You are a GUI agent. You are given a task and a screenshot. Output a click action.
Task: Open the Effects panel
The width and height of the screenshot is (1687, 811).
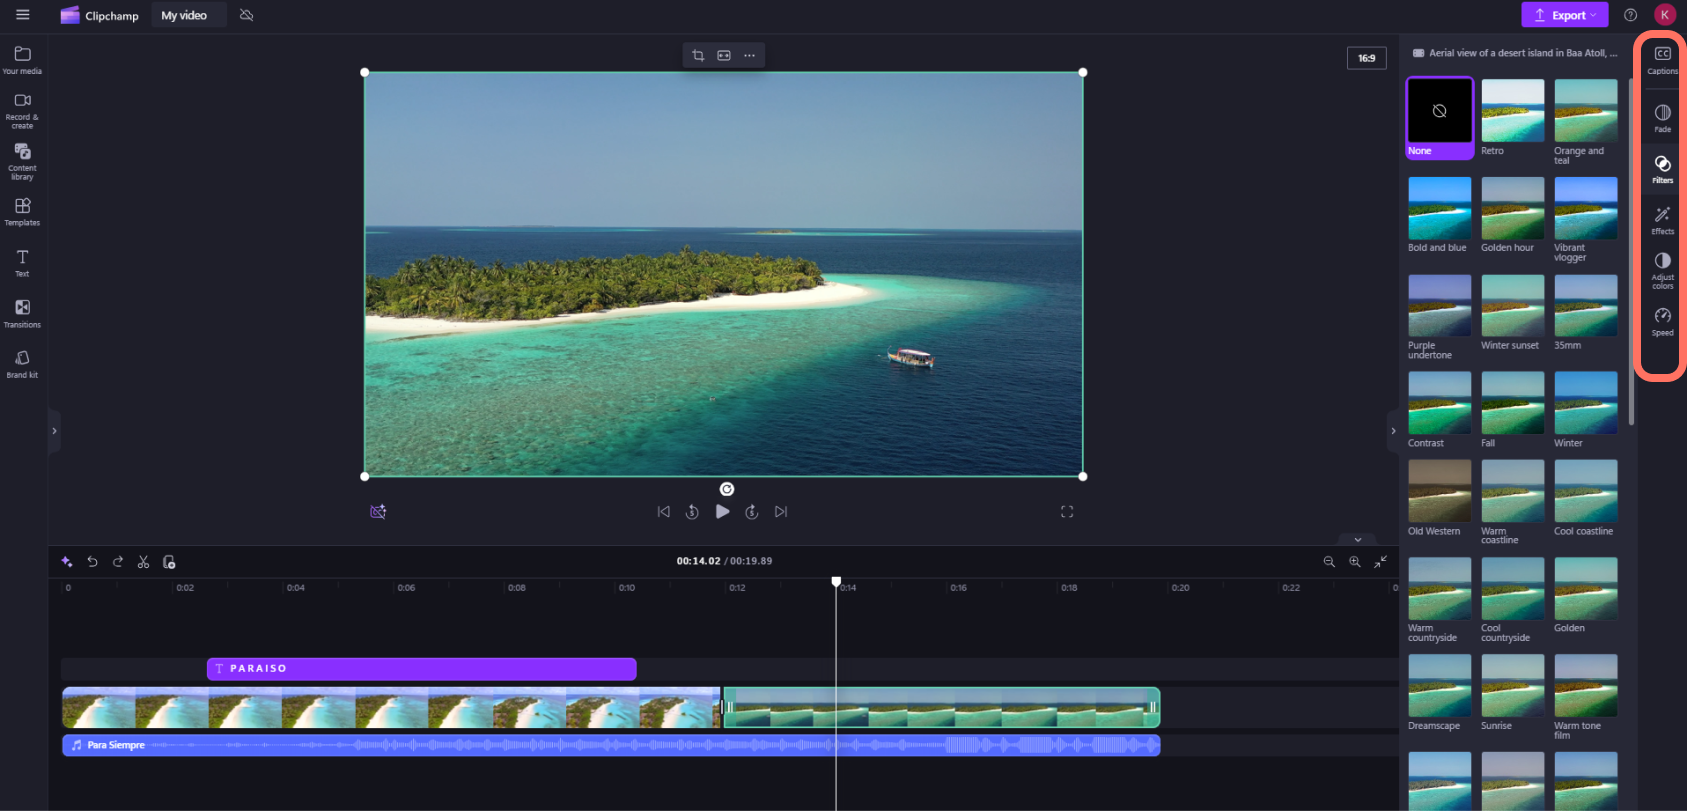click(x=1662, y=220)
